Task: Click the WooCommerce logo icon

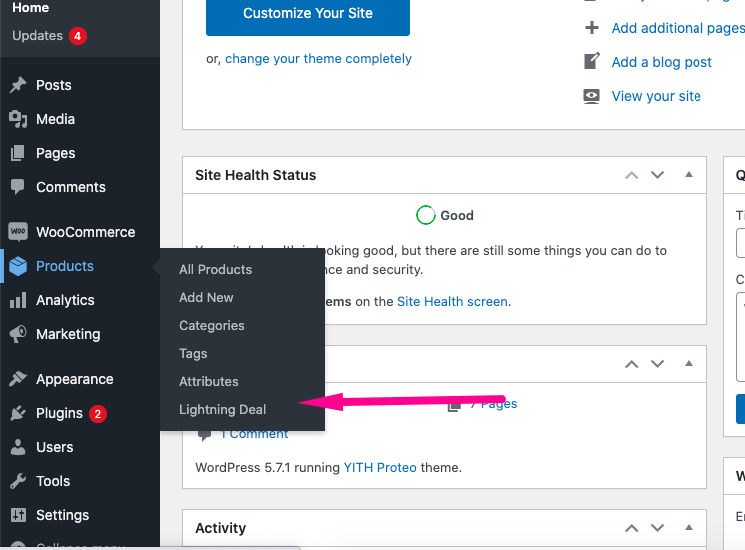Action: coord(18,232)
